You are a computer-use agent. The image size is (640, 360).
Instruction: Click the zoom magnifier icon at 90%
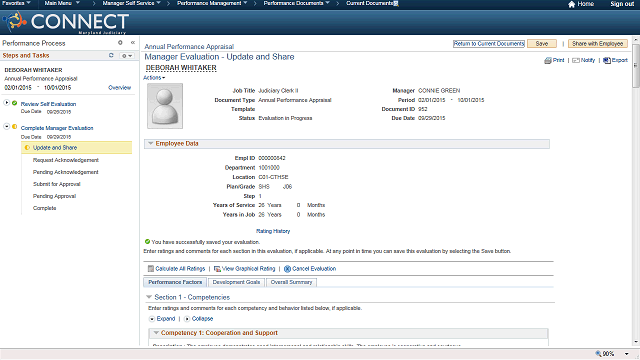pos(598,353)
